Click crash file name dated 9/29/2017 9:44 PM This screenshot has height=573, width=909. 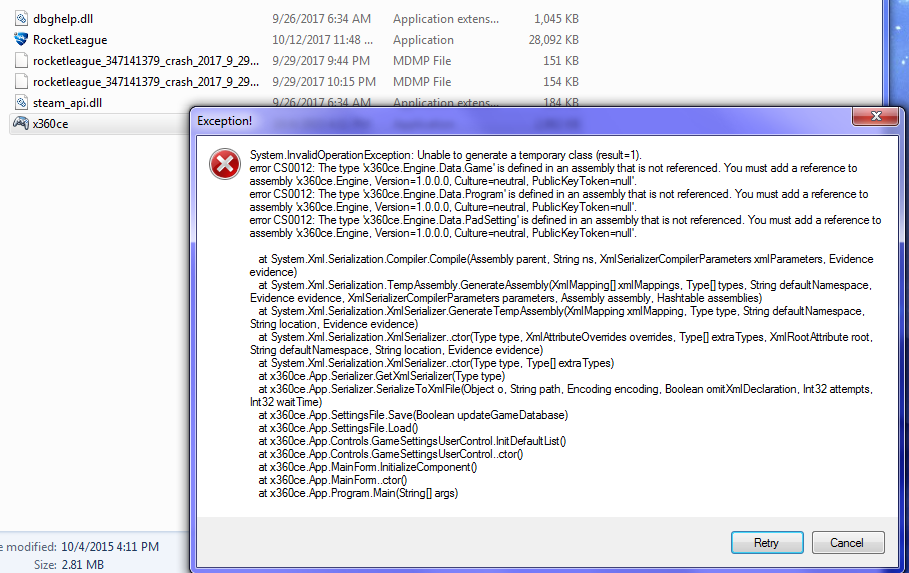tap(146, 61)
